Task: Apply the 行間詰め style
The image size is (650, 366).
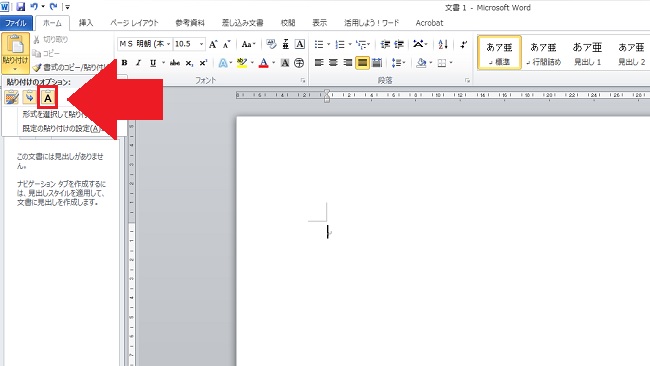Action: (x=543, y=53)
